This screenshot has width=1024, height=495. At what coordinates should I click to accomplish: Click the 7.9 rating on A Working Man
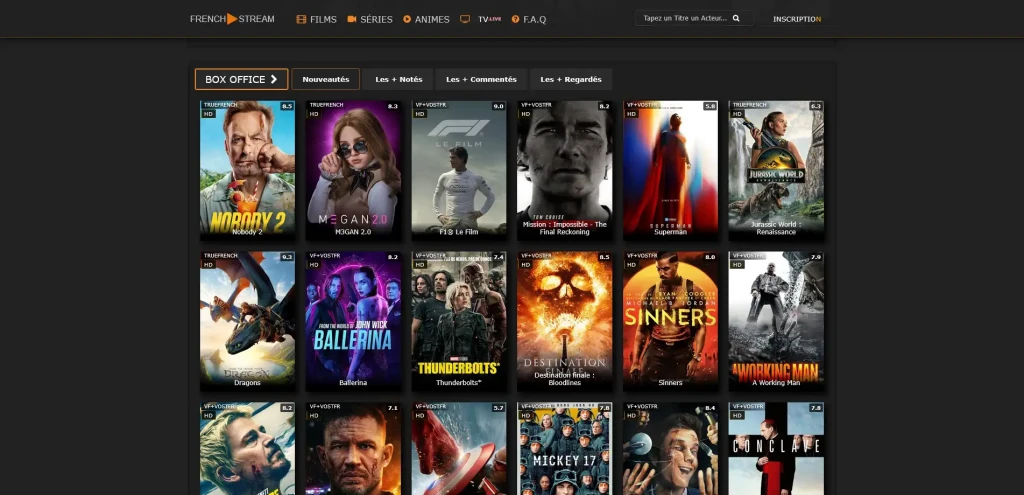click(x=816, y=257)
